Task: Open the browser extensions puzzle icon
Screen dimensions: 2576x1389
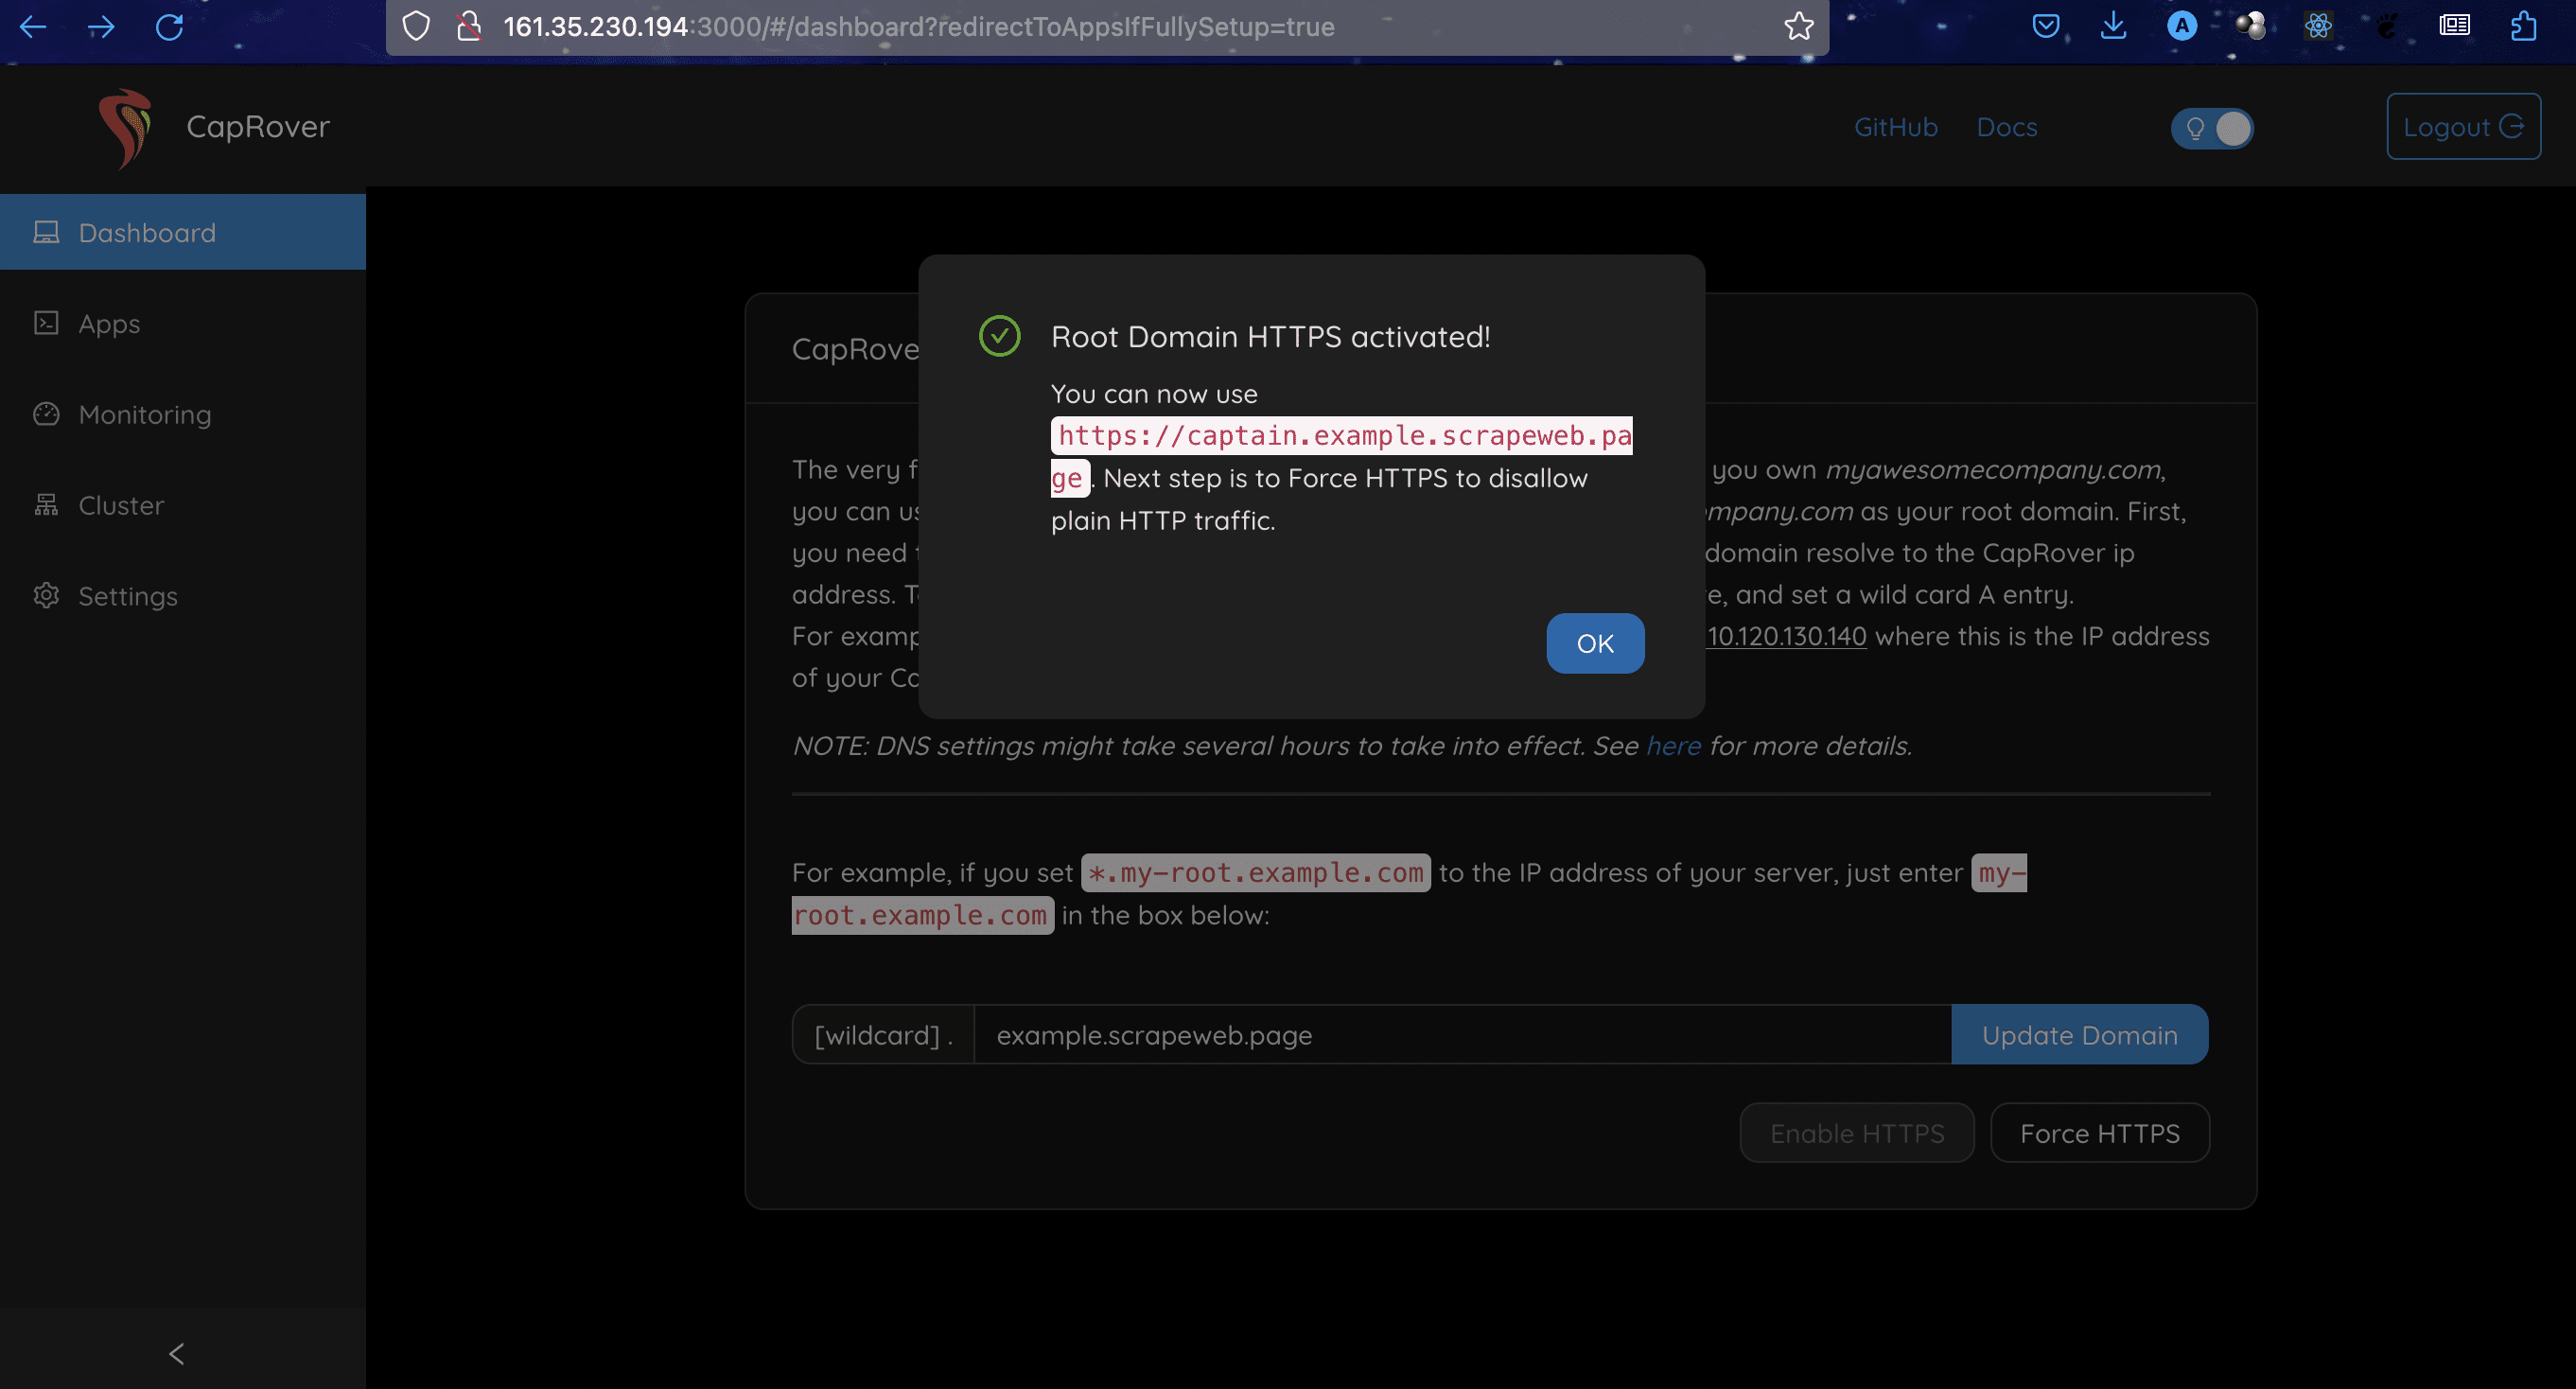Action: coord(2523,27)
